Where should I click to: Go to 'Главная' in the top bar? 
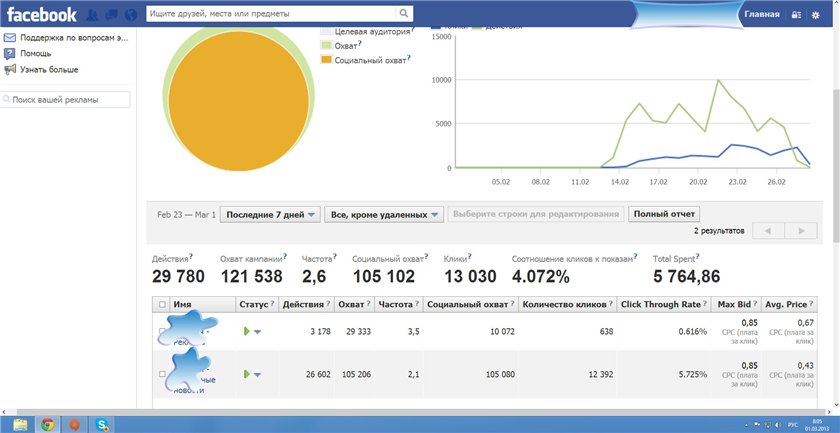tap(762, 15)
